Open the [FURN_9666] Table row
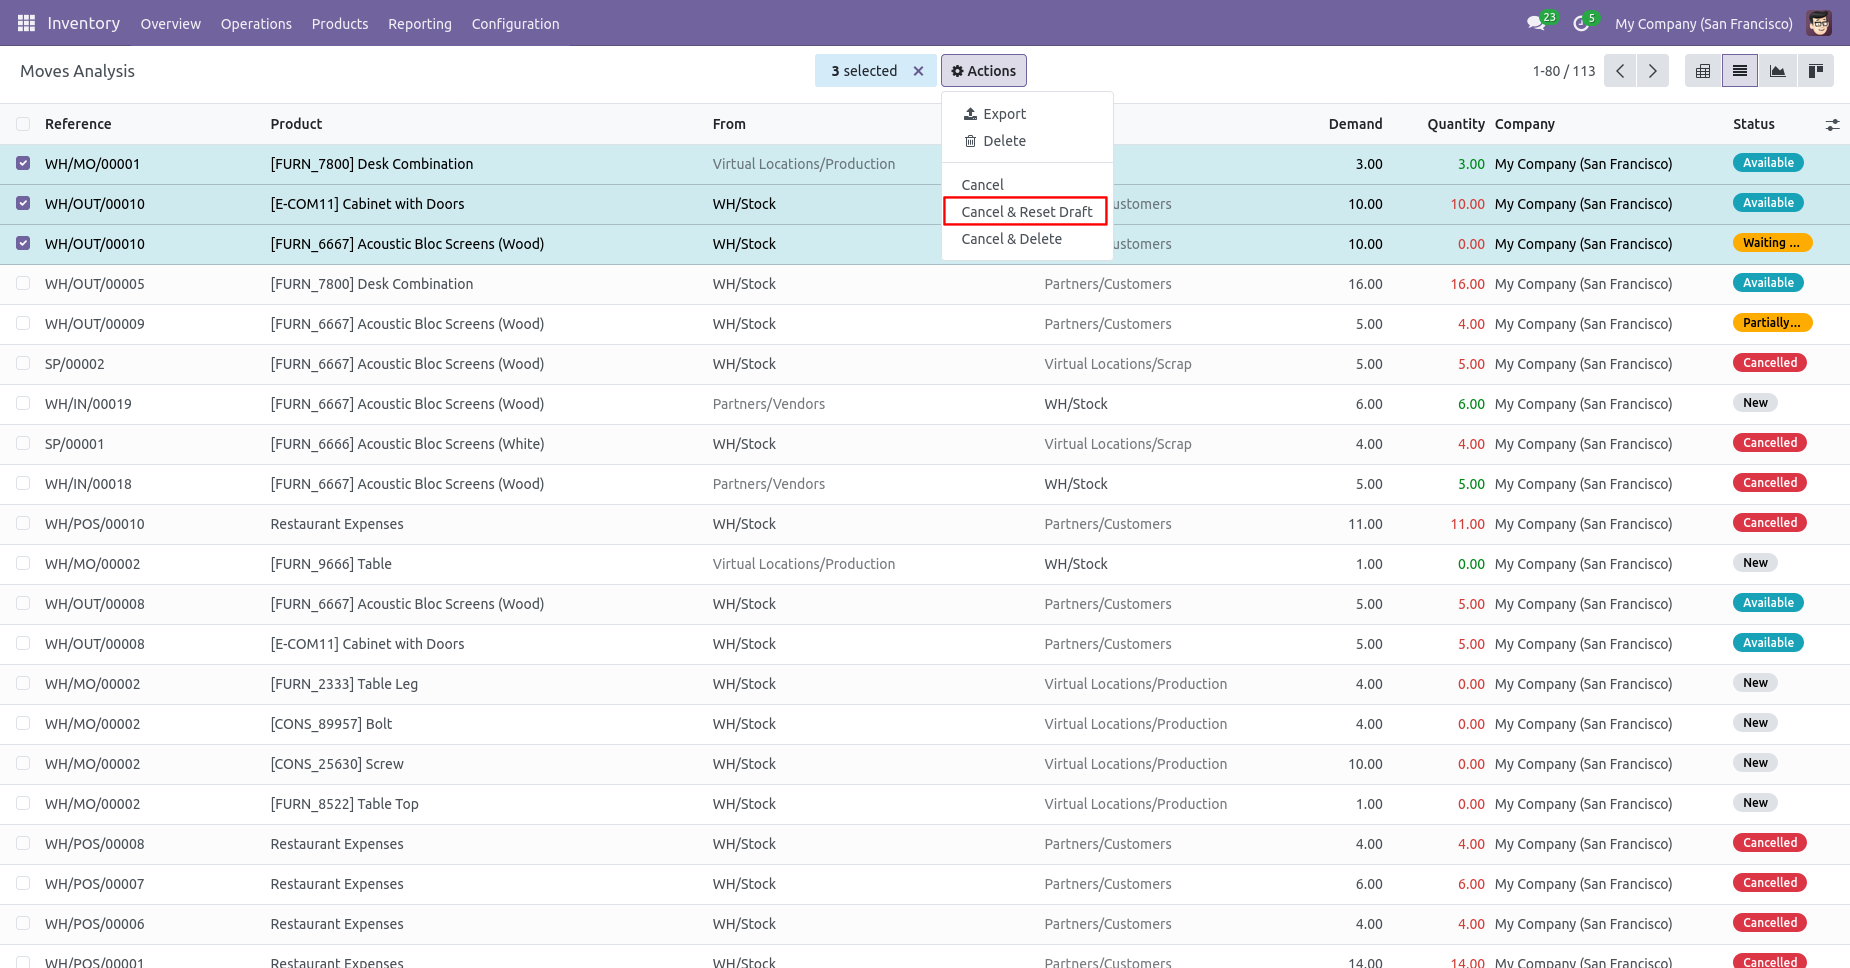This screenshot has height=968, width=1850. coord(925,564)
